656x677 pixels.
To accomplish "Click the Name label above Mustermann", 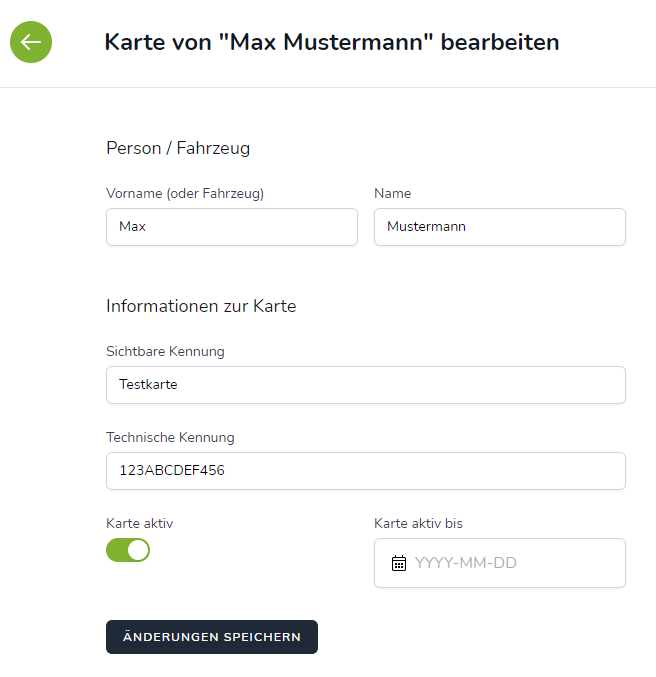I will [392, 193].
